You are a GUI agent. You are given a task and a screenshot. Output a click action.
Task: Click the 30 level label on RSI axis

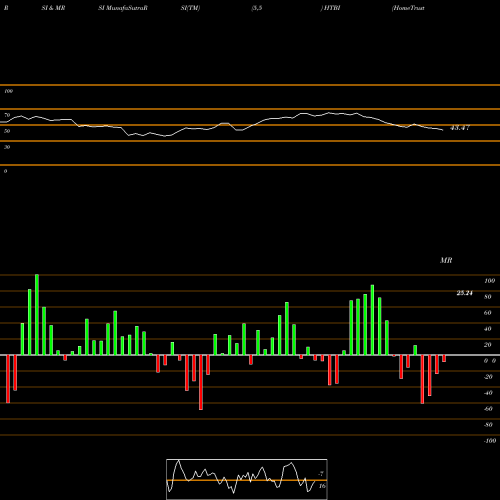pos(7,147)
